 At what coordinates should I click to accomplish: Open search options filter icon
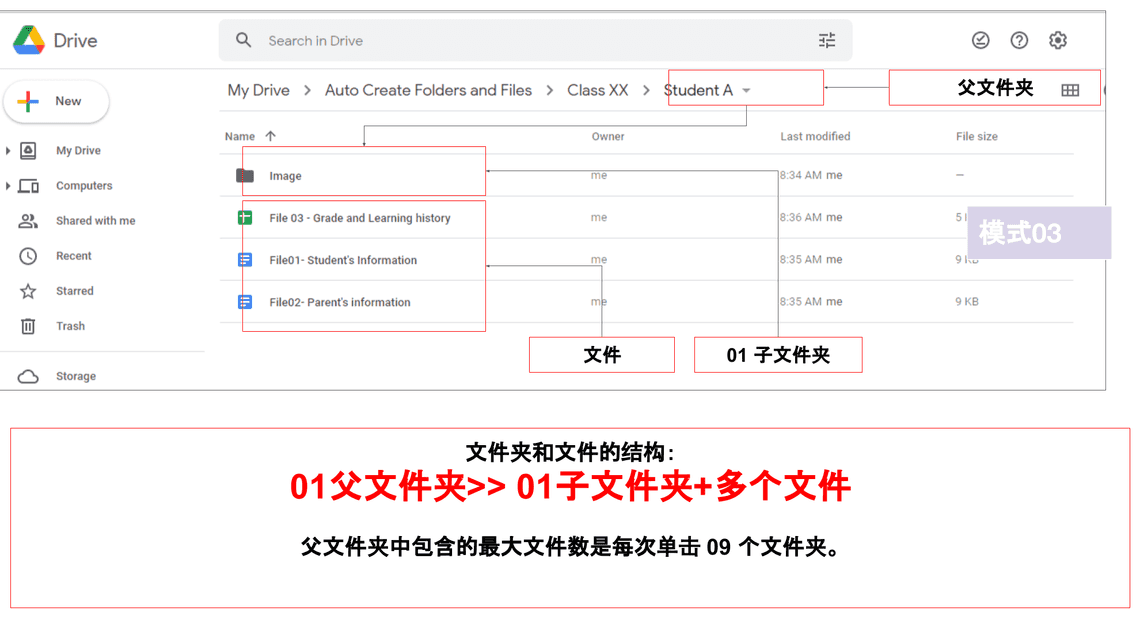pos(827,41)
